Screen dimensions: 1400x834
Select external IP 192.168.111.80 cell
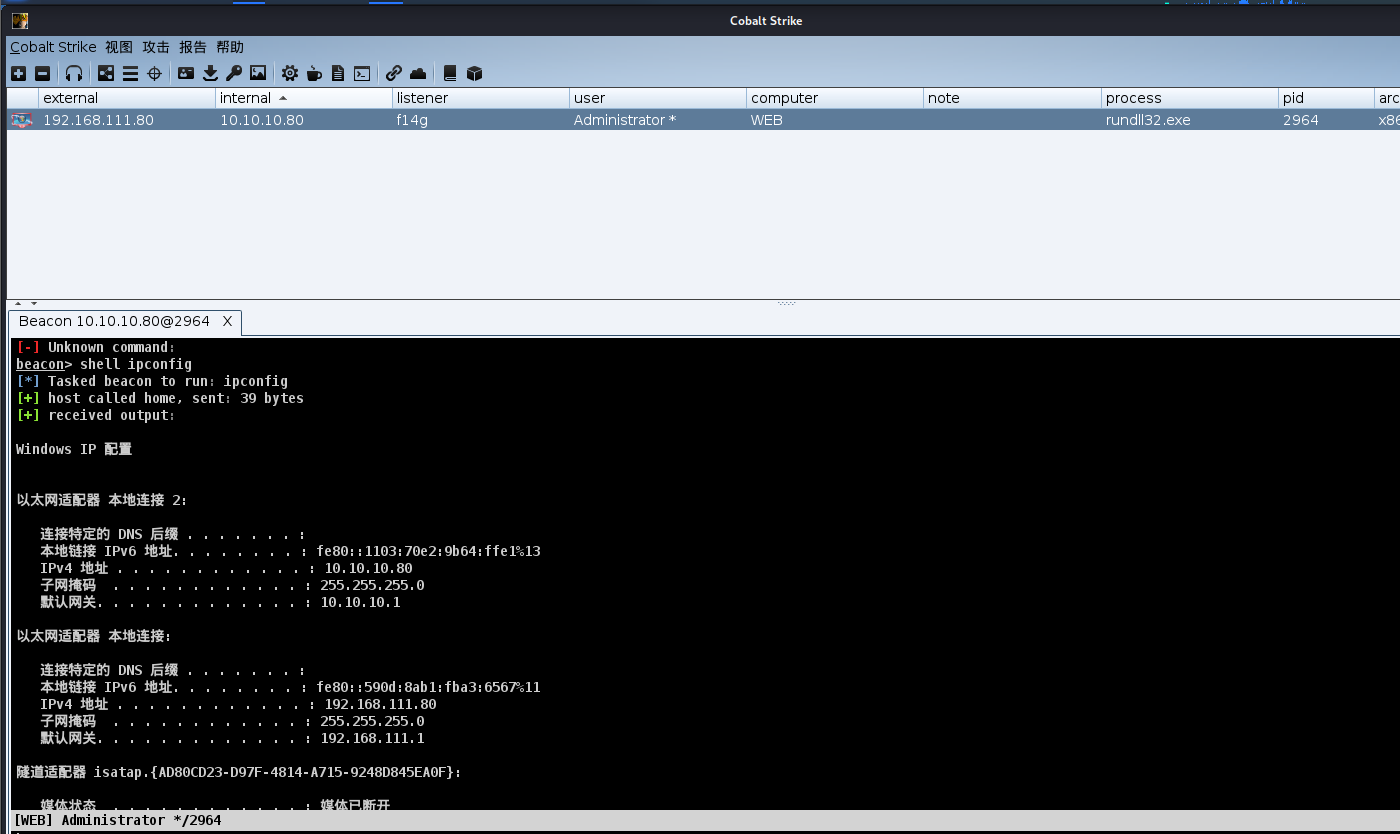coord(127,120)
